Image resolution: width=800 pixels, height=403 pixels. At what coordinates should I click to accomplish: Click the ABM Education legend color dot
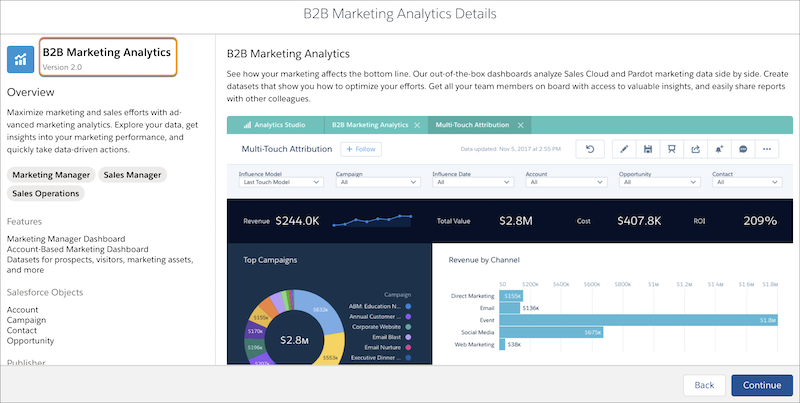click(408, 307)
